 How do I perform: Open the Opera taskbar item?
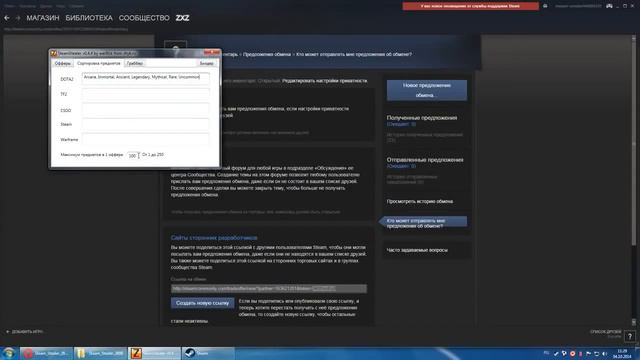(46, 353)
